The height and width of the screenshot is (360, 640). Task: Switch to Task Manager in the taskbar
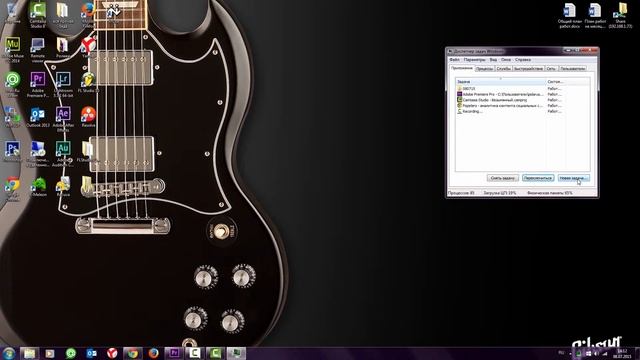236,353
